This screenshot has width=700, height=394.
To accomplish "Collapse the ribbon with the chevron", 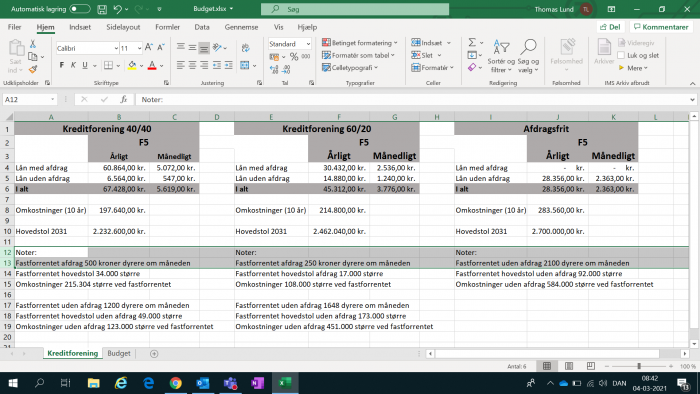I will [692, 83].
